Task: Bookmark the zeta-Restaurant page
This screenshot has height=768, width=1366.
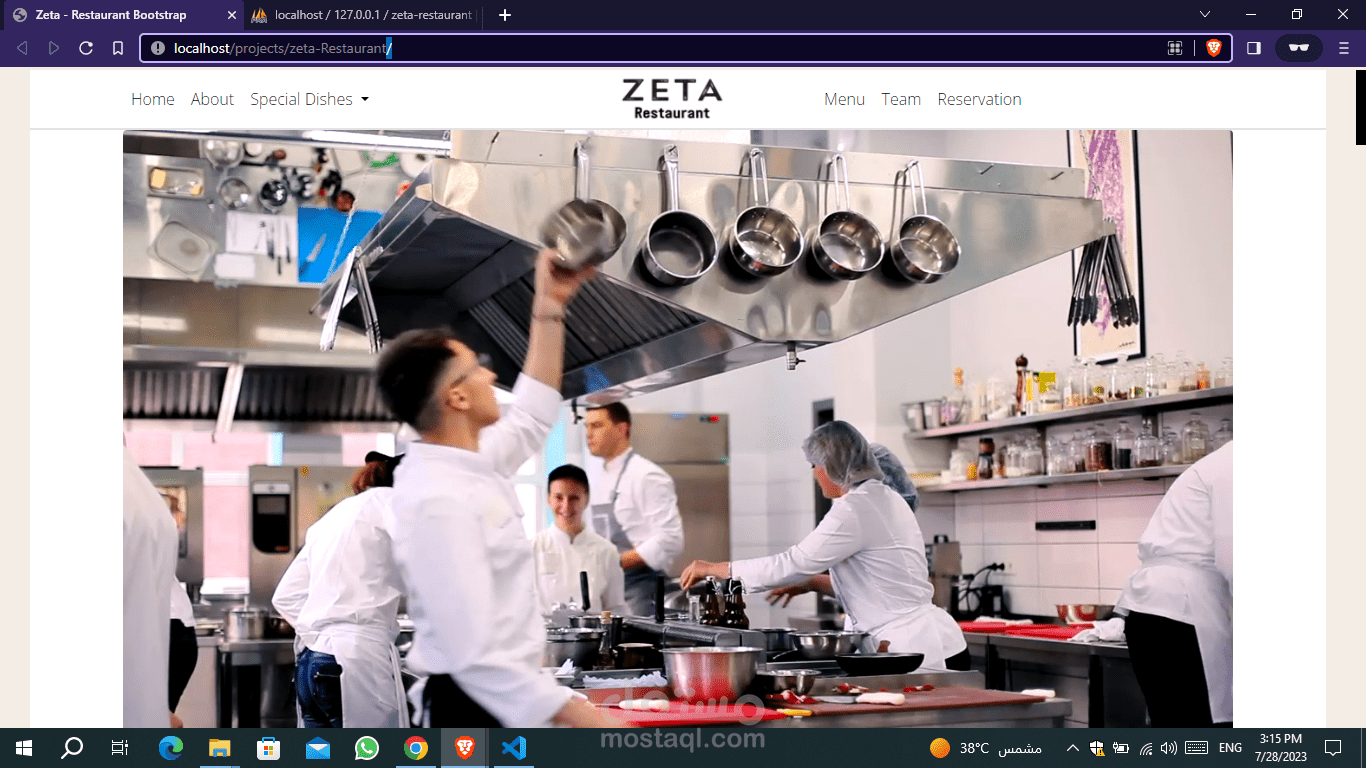Action: pos(117,47)
